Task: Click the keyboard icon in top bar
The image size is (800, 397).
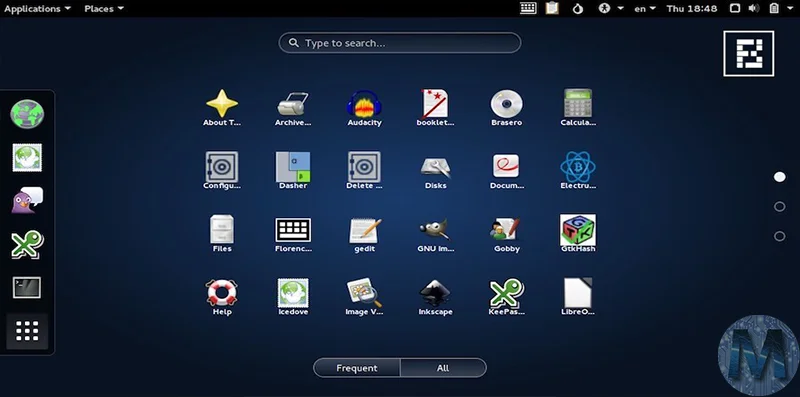Action: point(528,8)
